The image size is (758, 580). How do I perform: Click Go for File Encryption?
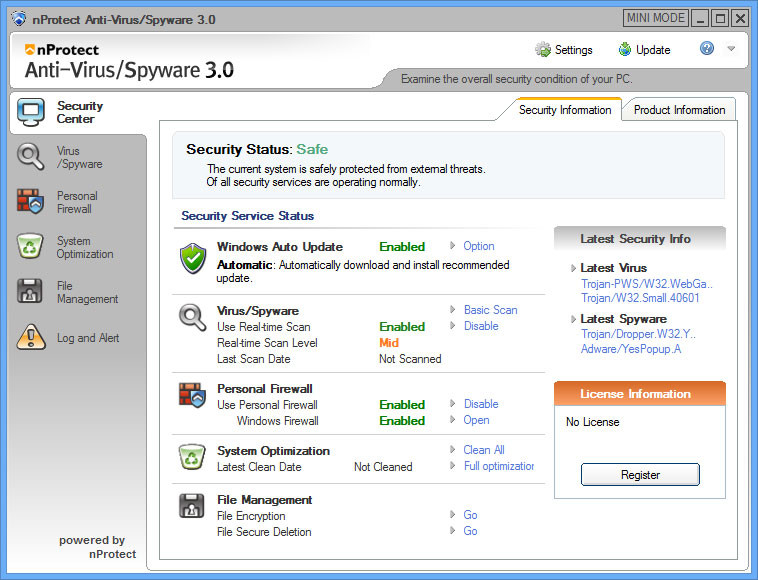click(x=470, y=515)
